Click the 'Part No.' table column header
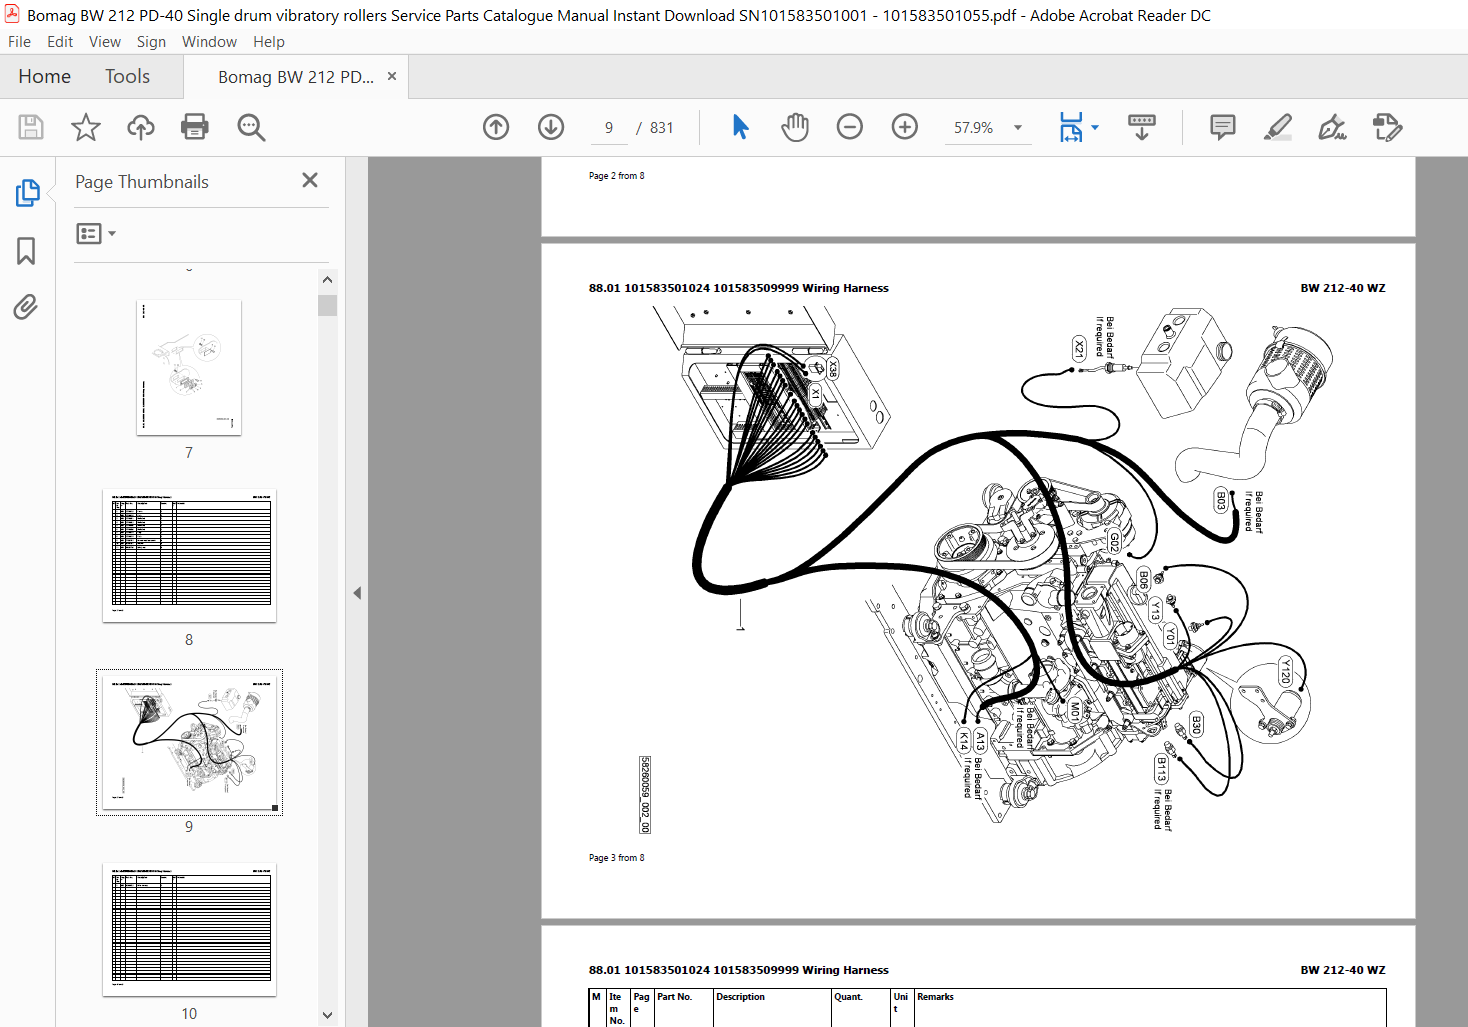The image size is (1468, 1027). pyautogui.click(x=674, y=997)
